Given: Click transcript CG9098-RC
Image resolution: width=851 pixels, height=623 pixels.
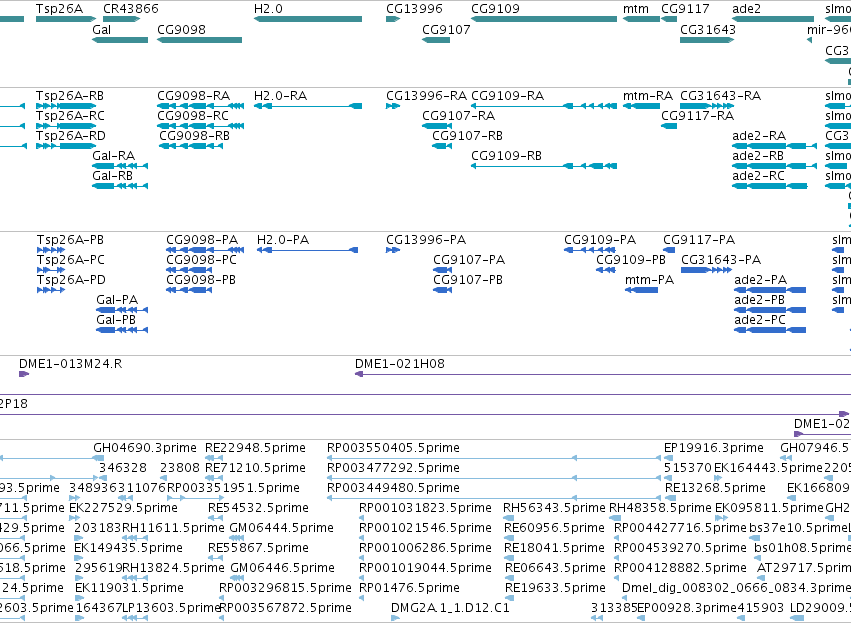Looking at the screenshot, I should click(193, 116).
